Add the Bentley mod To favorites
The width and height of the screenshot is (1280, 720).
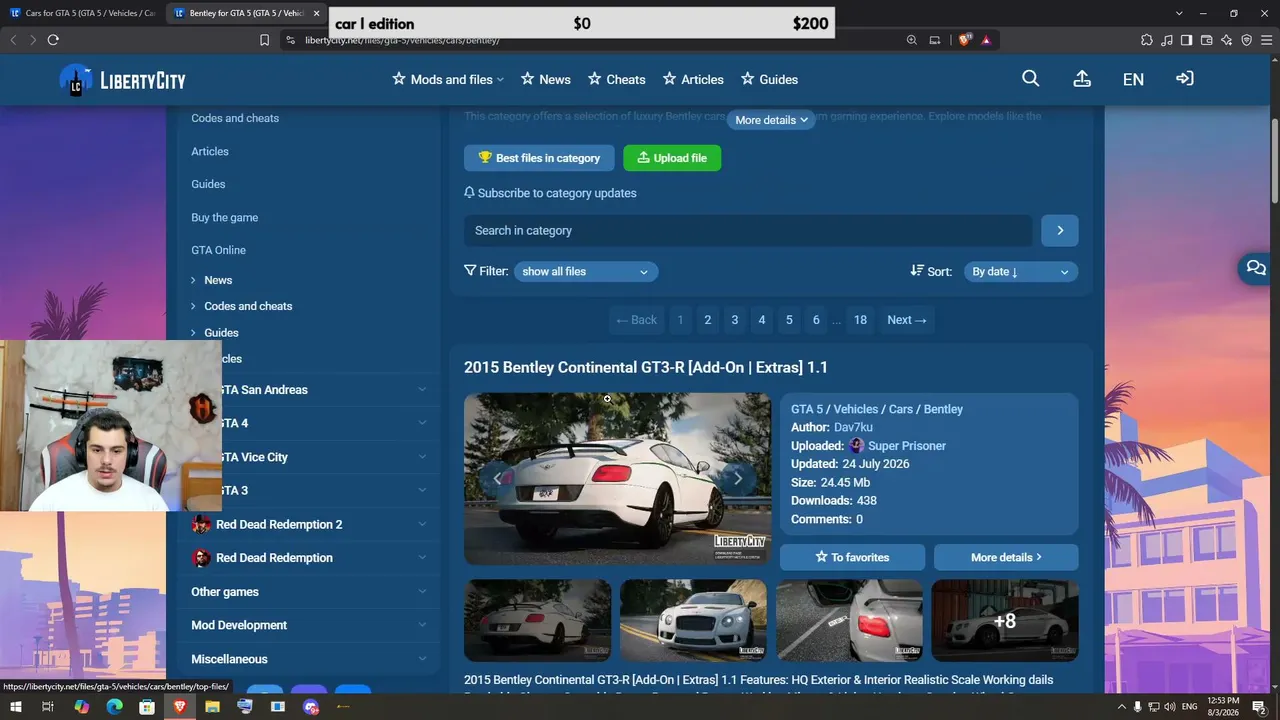tap(852, 557)
